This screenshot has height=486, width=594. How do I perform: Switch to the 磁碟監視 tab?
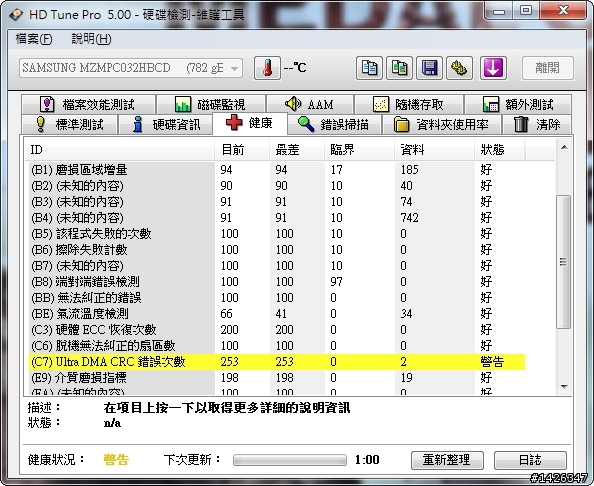[211, 104]
